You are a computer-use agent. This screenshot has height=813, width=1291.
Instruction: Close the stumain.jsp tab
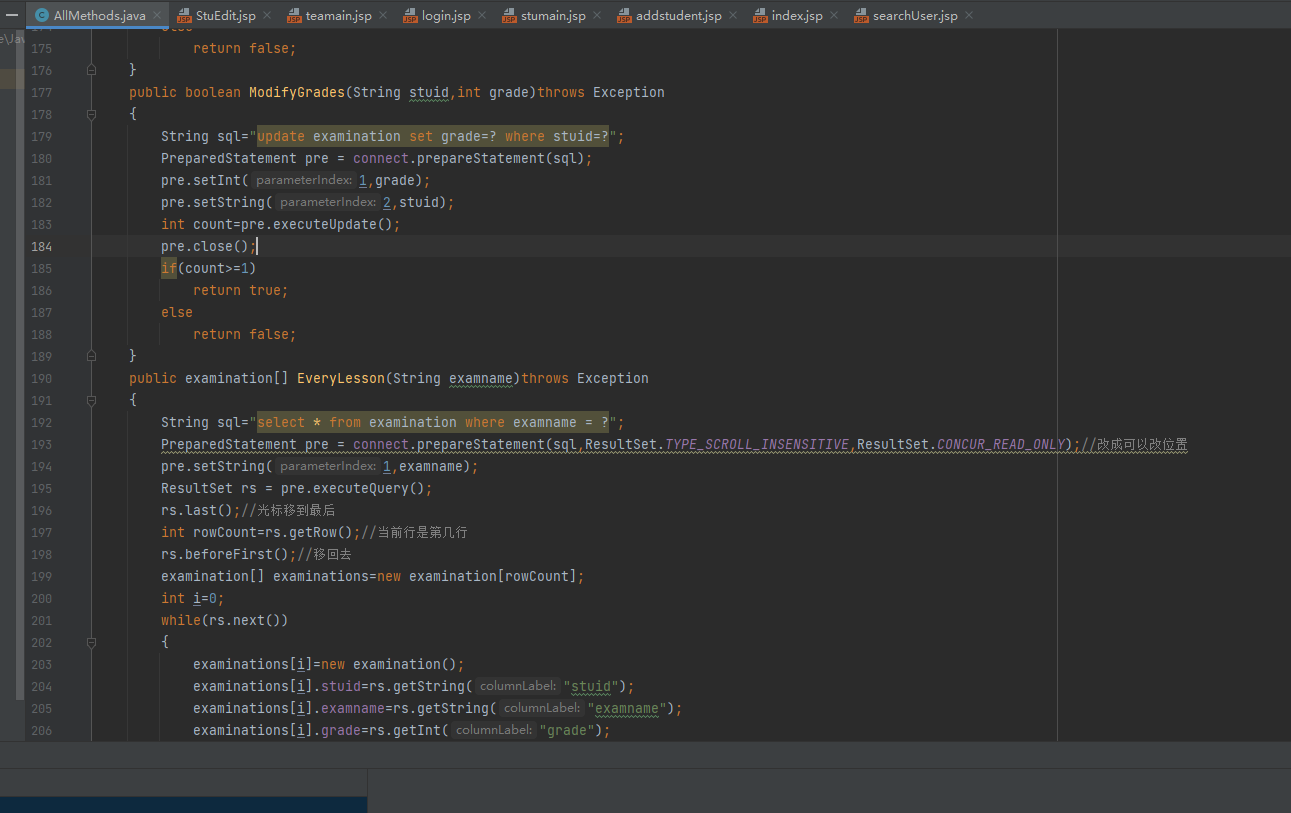click(x=597, y=16)
